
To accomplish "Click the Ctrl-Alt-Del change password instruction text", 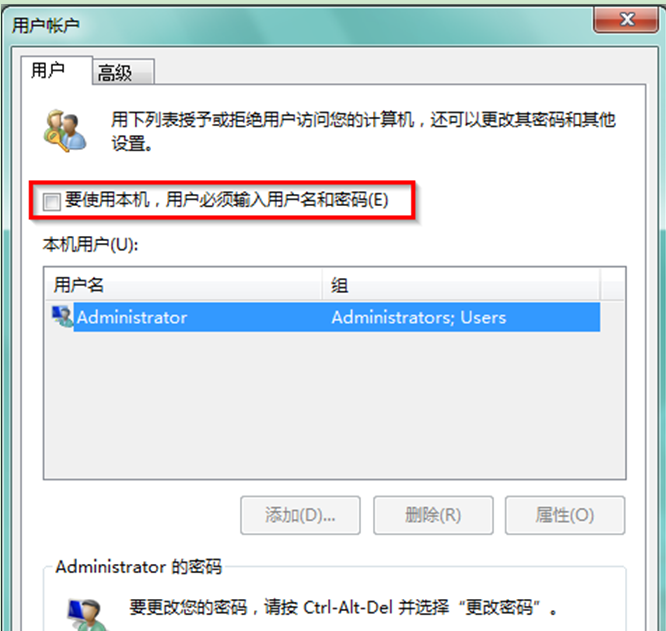I will (x=342, y=607).
